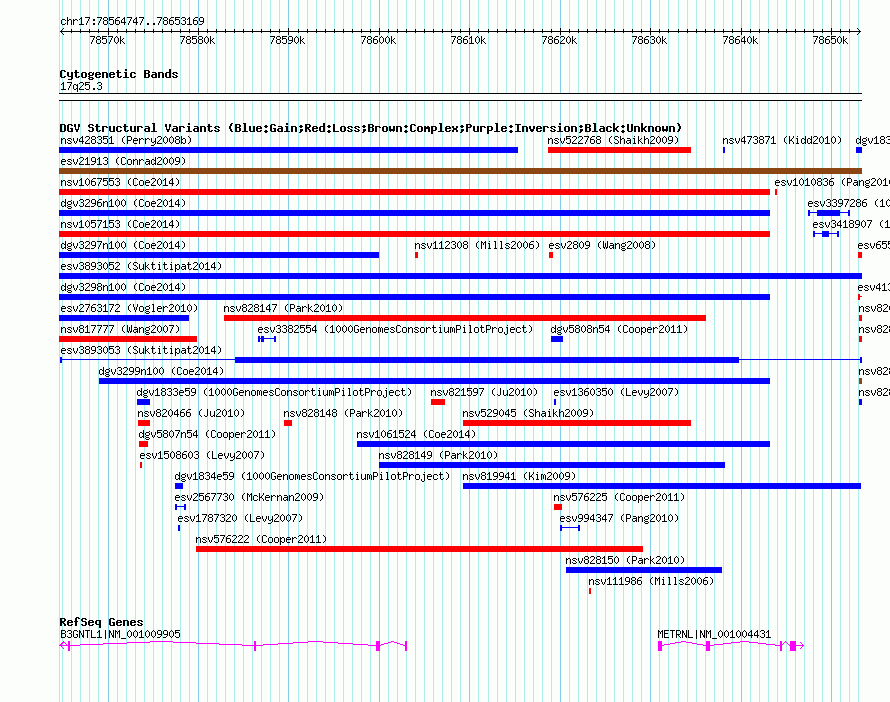
Task: Open esv2567730 (McKernan2009) label
Action: (249, 497)
